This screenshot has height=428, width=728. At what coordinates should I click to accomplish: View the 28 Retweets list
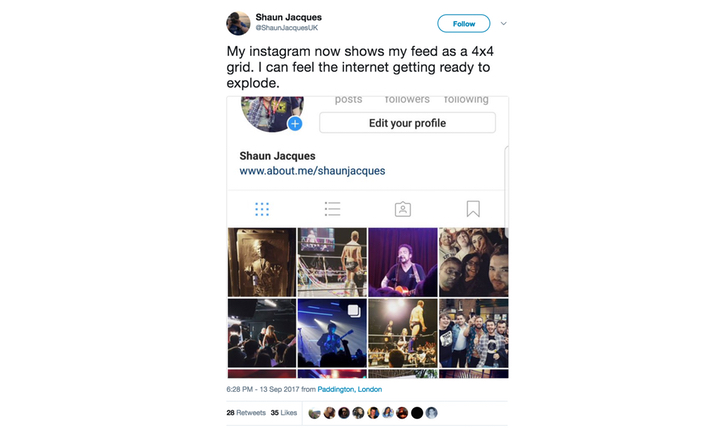coord(246,413)
